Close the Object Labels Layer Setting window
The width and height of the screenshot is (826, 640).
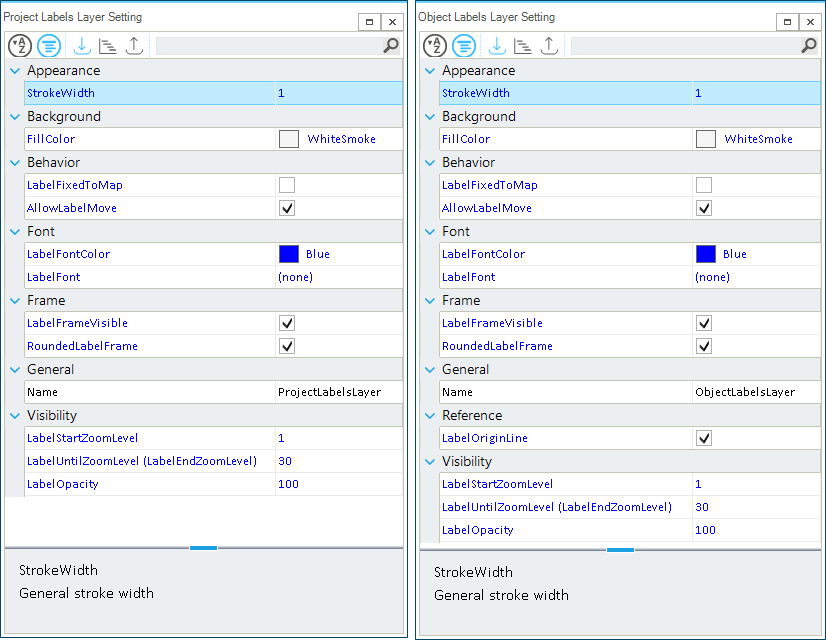(x=810, y=22)
